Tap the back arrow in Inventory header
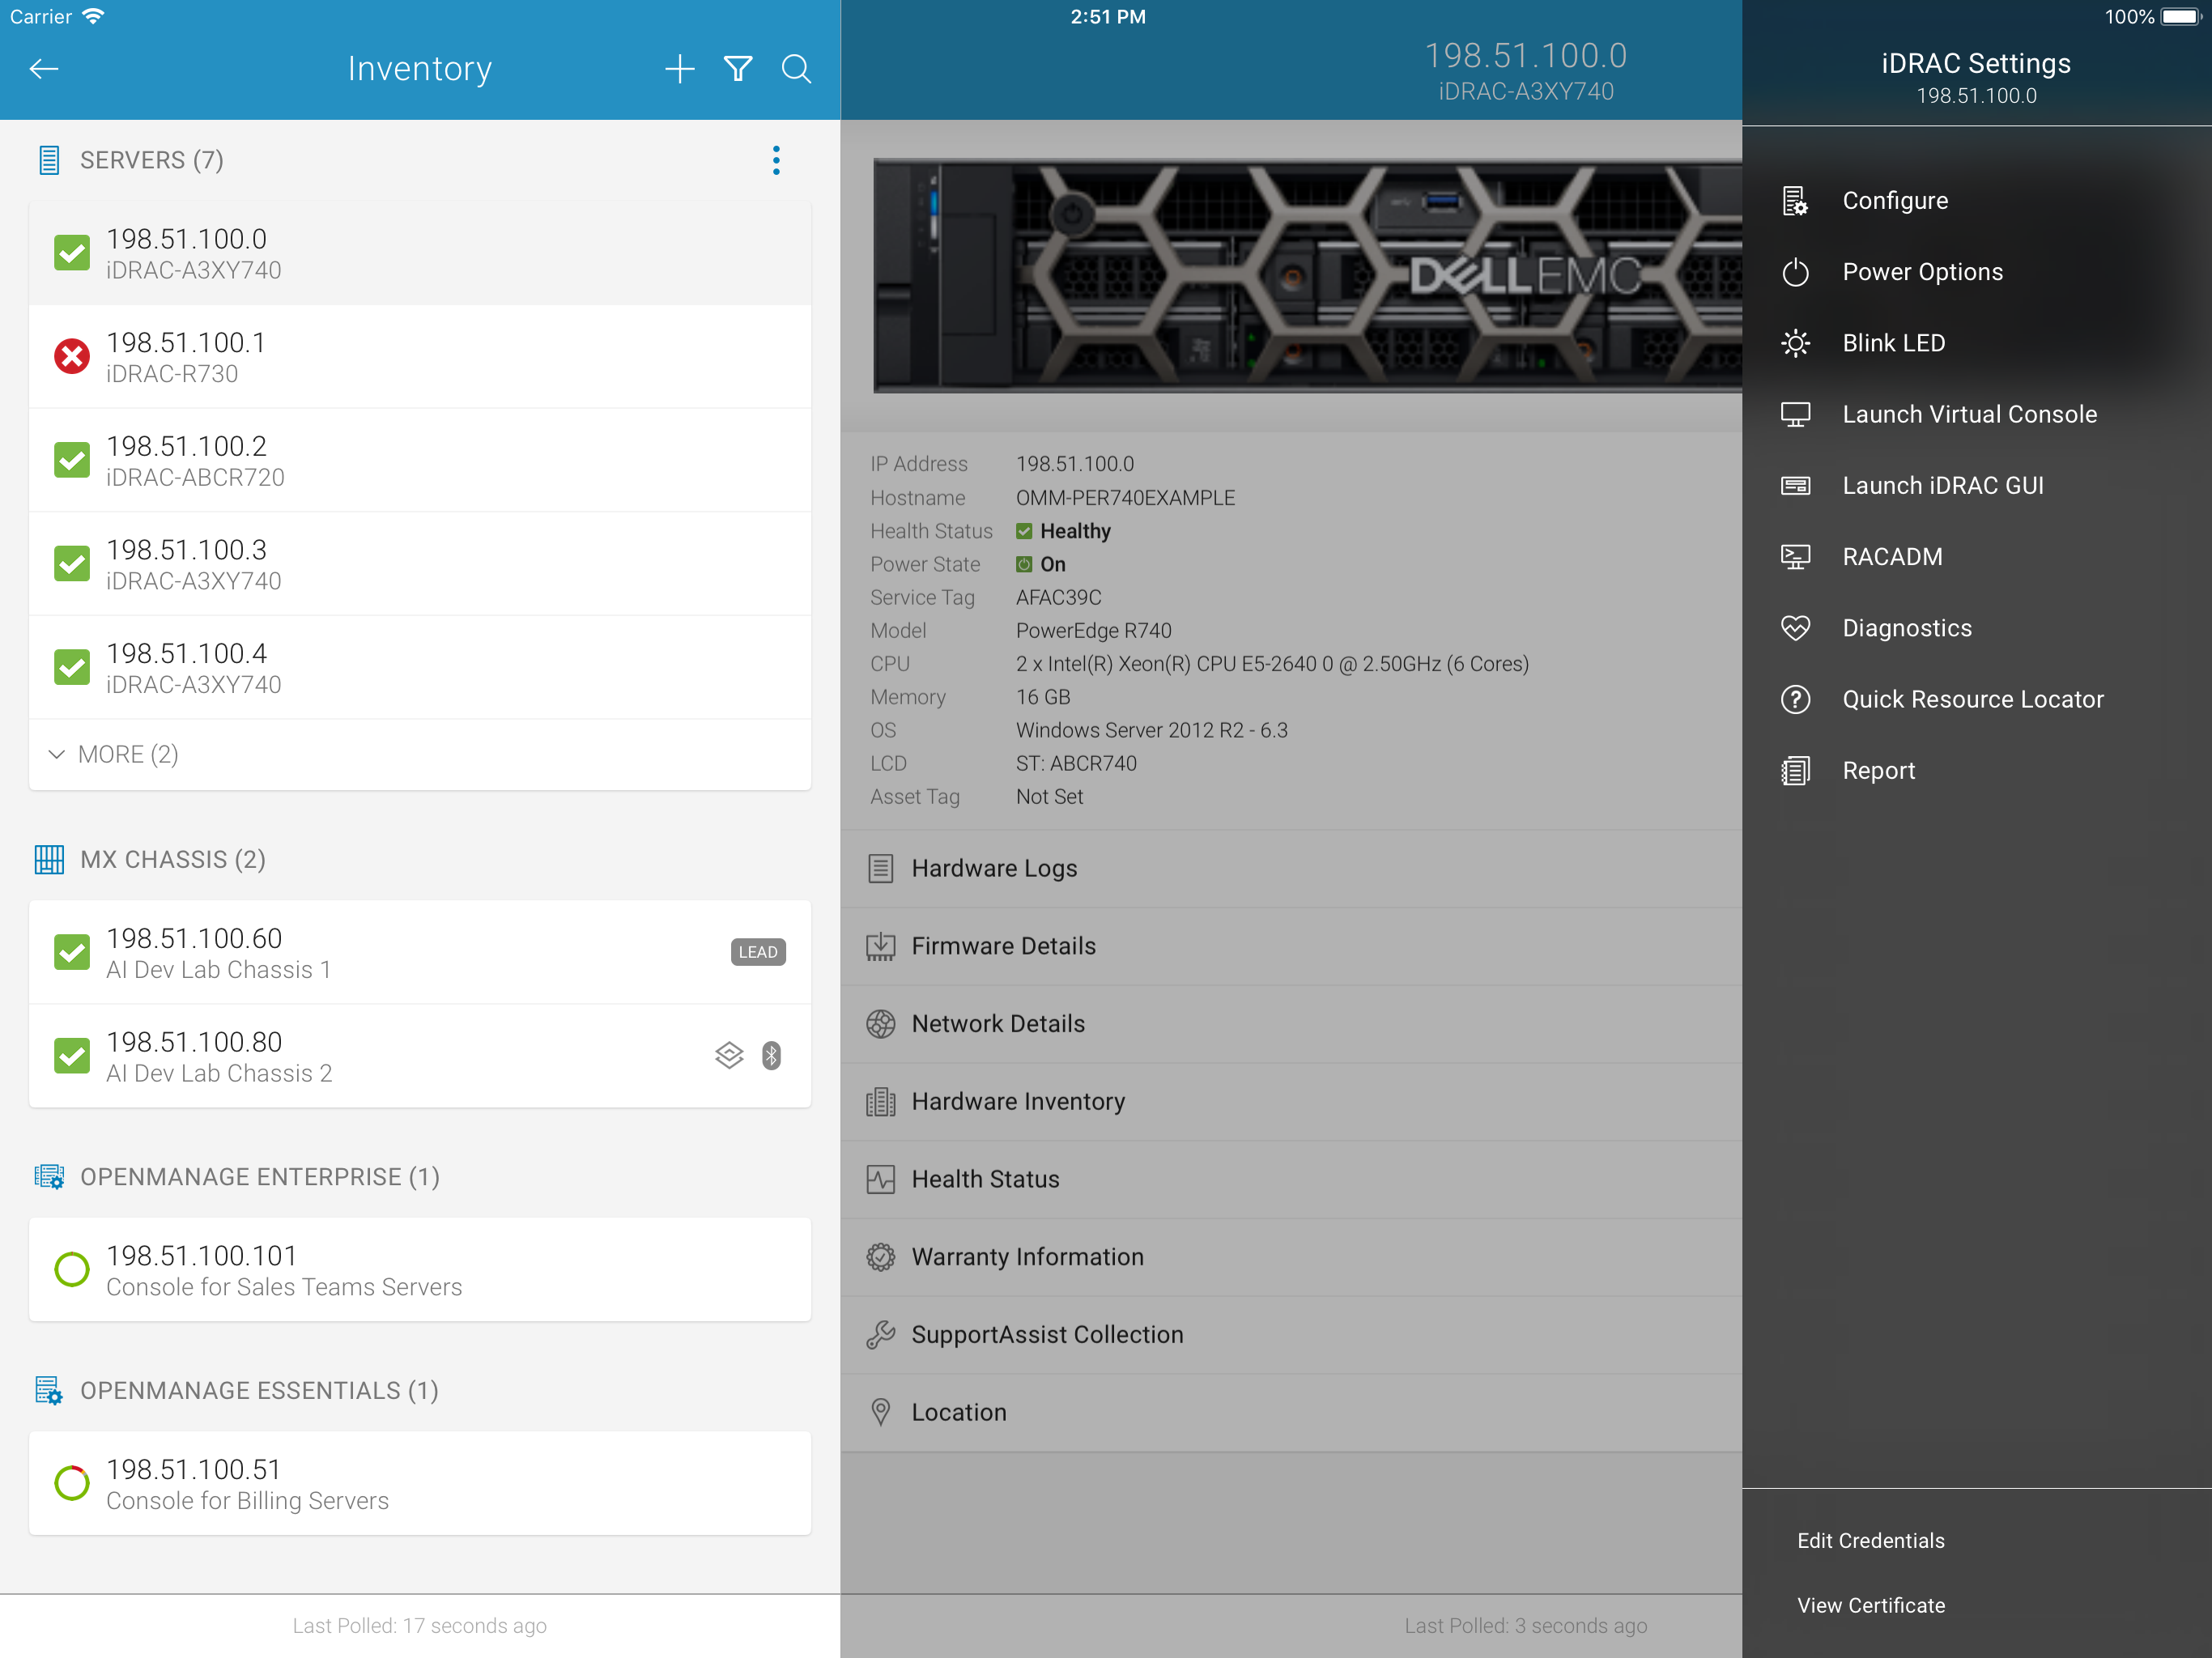The height and width of the screenshot is (1658, 2212). [x=44, y=69]
